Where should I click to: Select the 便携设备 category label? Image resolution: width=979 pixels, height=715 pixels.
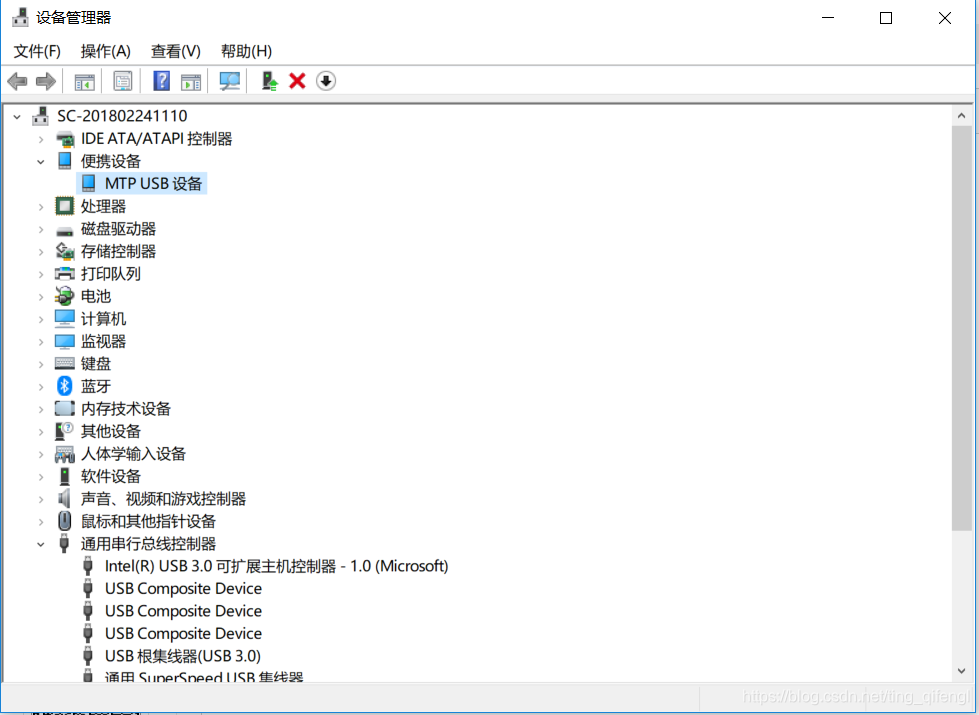[111, 161]
